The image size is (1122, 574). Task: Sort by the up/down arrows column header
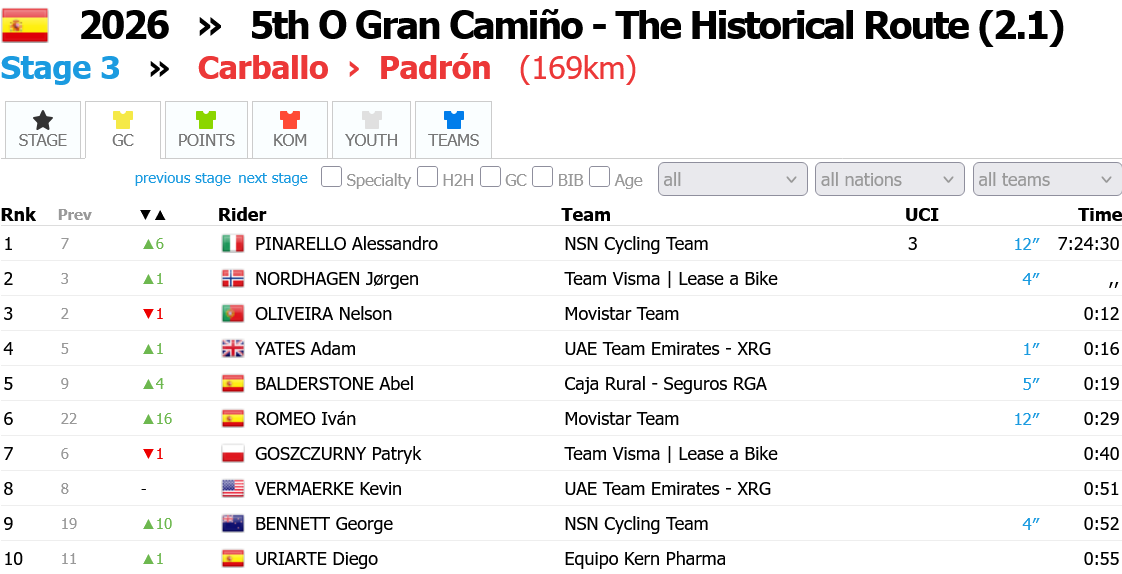[x=153, y=215]
